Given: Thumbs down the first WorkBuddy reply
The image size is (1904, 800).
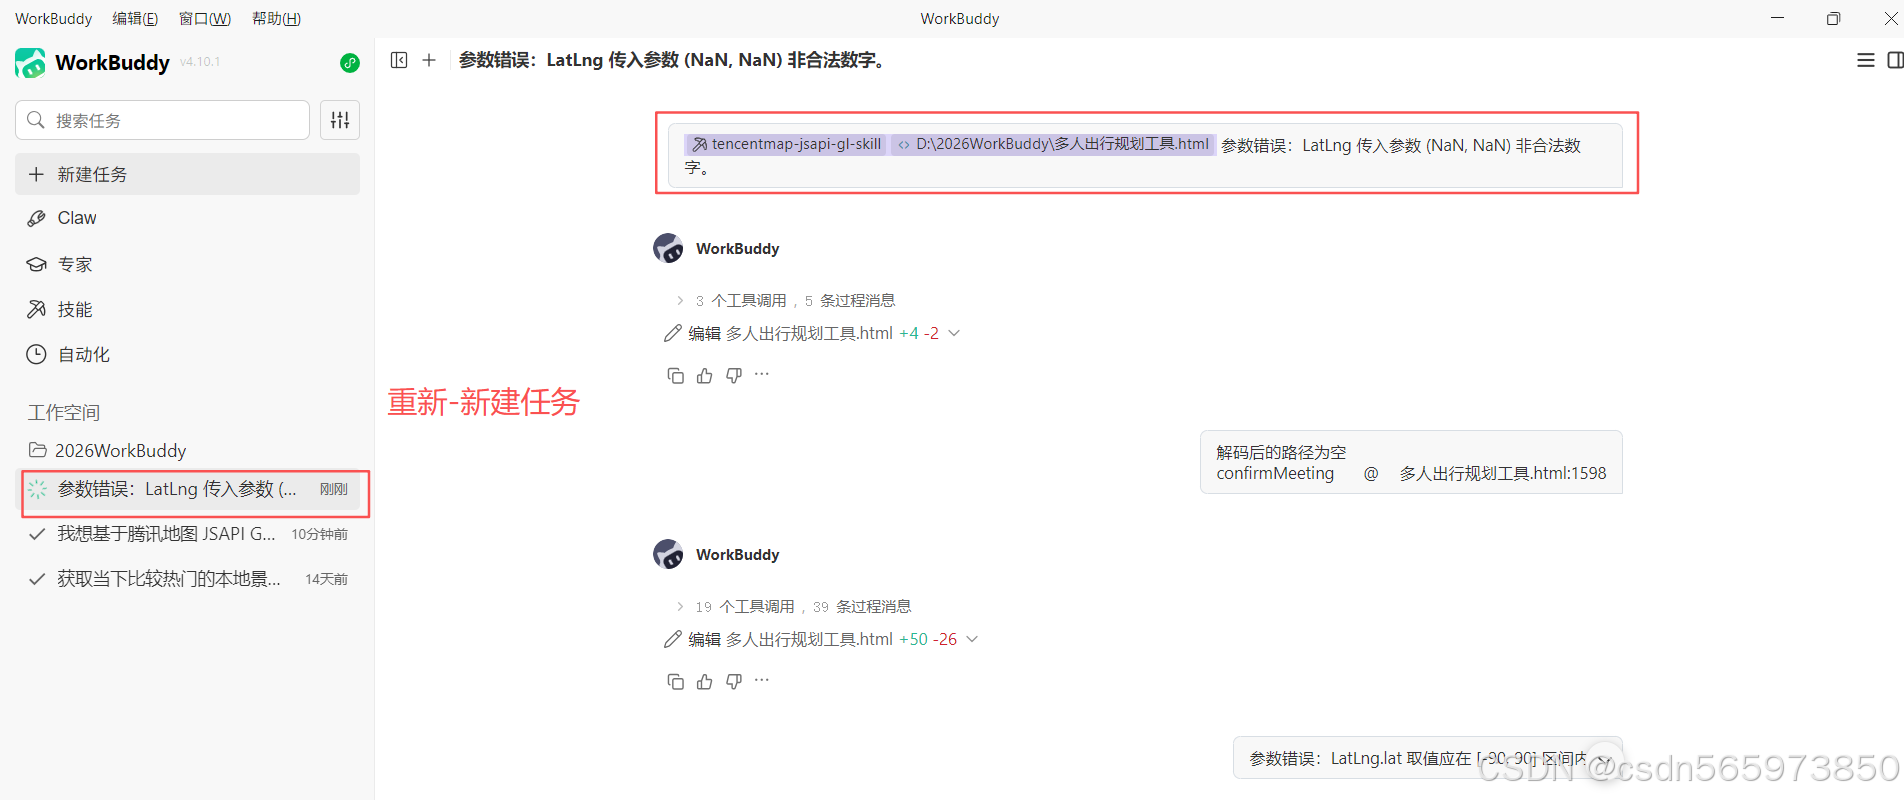Looking at the screenshot, I should click(x=734, y=375).
